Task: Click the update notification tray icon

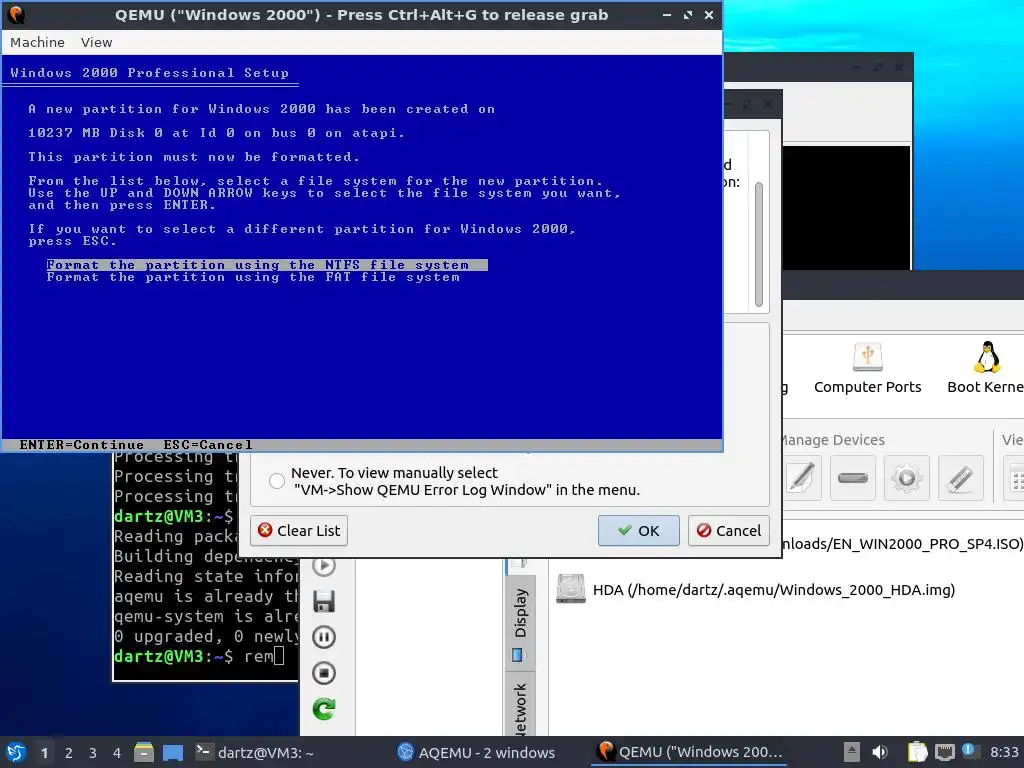Action: [x=970, y=751]
